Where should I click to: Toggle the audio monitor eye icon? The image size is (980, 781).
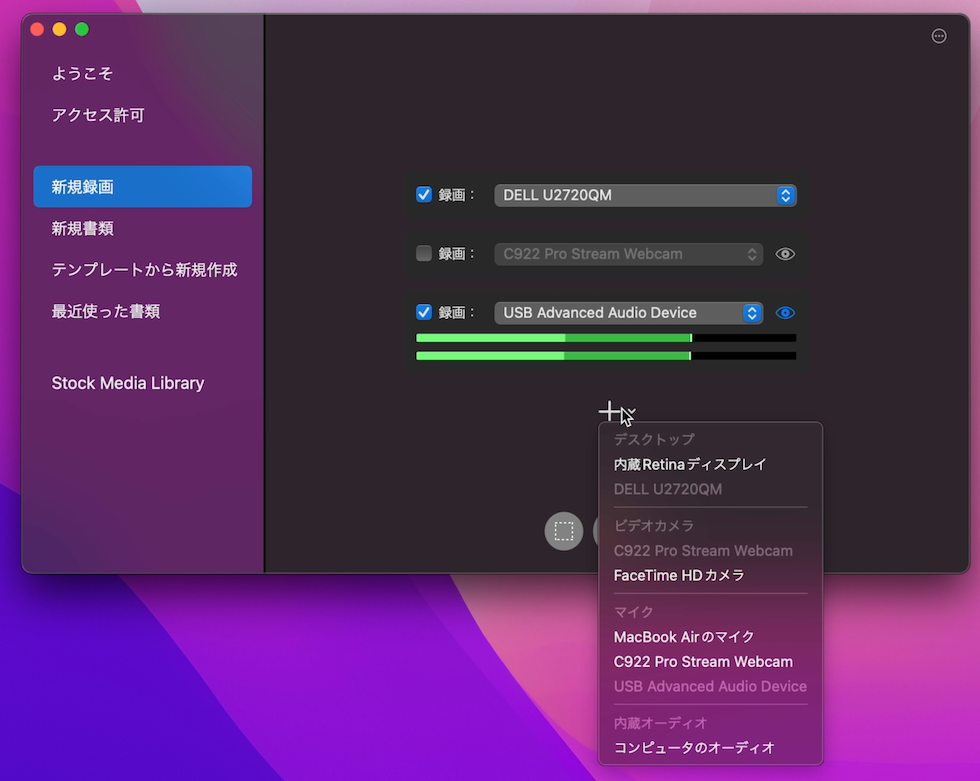pyautogui.click(x=785, y=313)
